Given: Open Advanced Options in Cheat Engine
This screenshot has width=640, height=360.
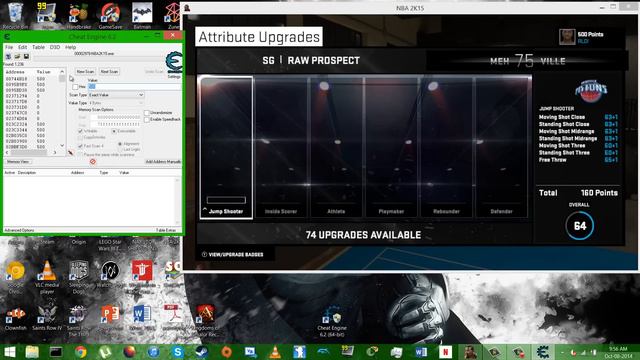Looking at the screenshot, I should 19,230.
